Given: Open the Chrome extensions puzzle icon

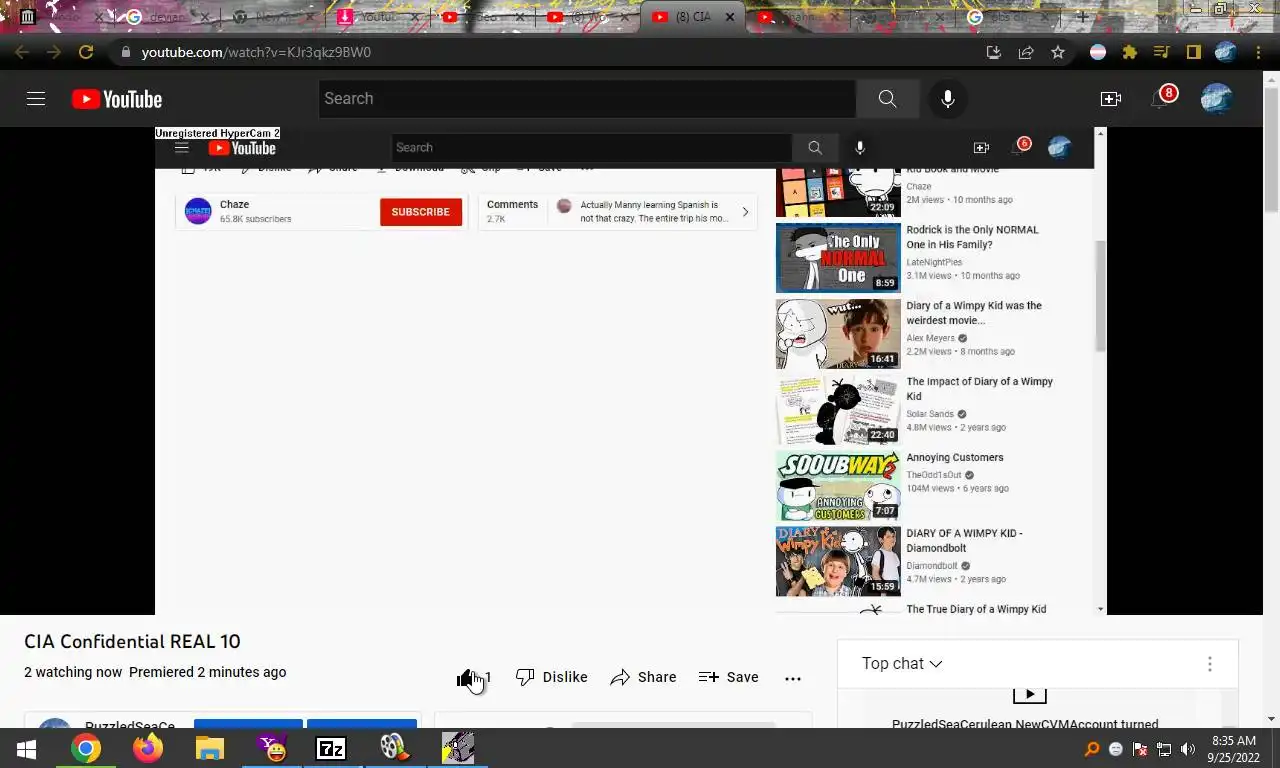Looking at the screenshot, I should coord(1130,52).
